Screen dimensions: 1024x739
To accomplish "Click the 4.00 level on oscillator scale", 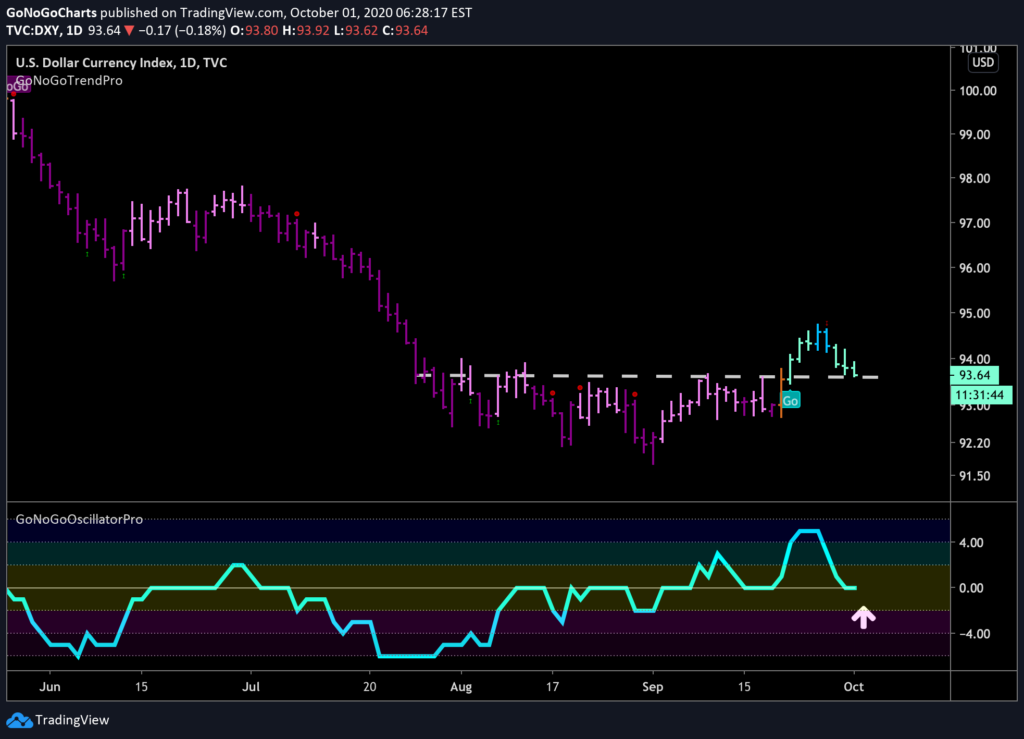I will [971, 542].
